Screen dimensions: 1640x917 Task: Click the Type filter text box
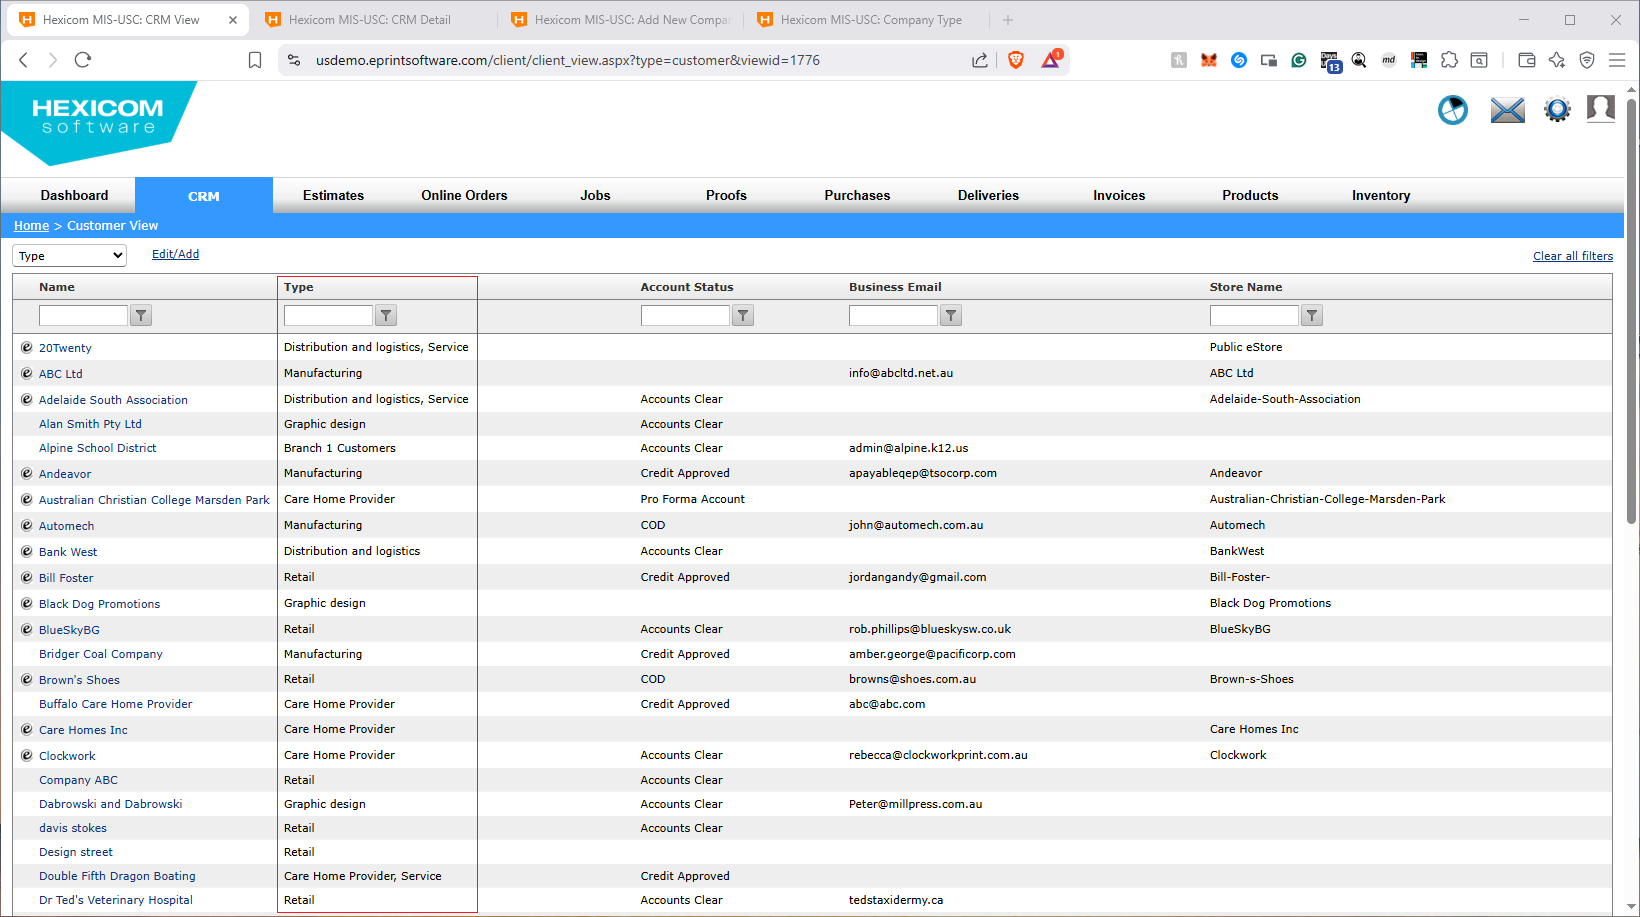pyautogui.click(x=328, y=316)
